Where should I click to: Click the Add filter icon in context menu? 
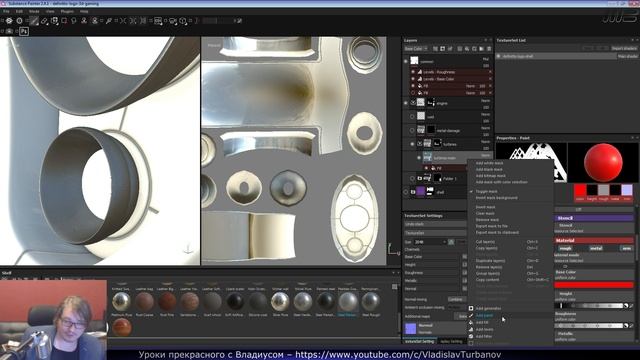[471, 336]
